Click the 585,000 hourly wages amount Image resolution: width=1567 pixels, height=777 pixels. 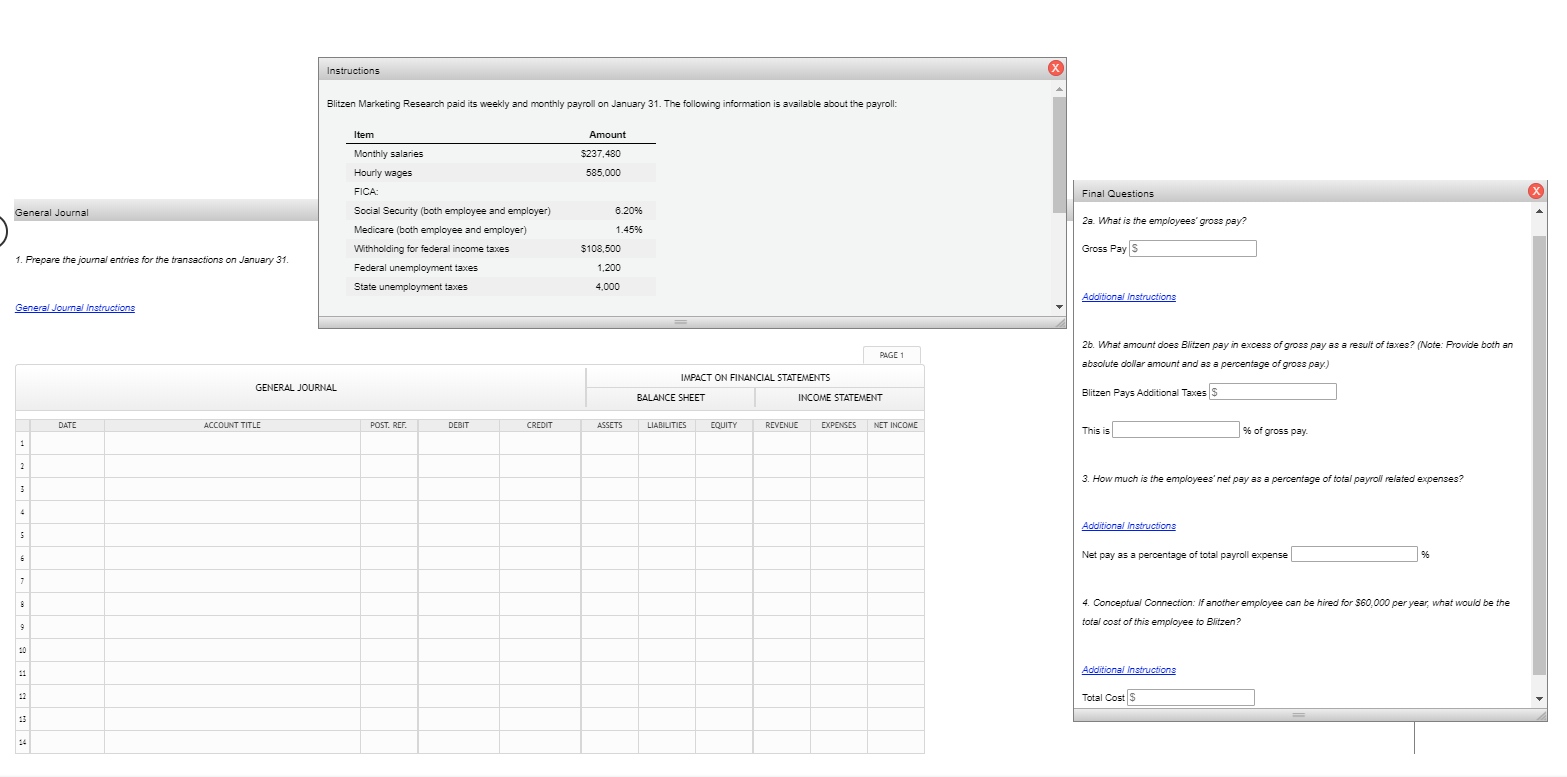point(603,173)
